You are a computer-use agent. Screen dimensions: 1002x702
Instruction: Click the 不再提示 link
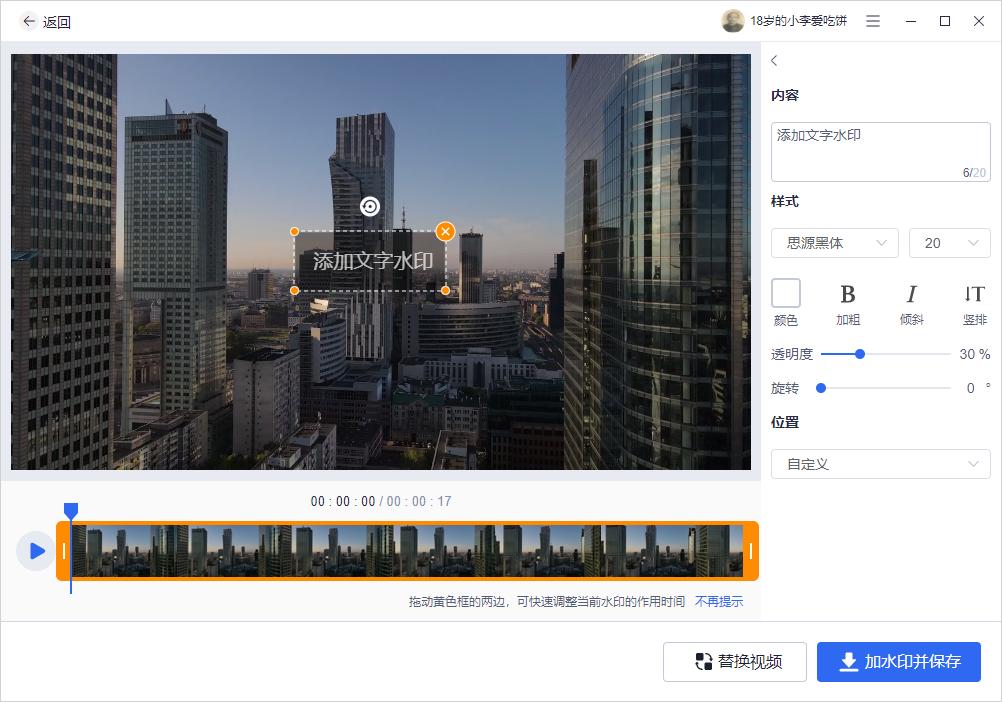pyautogui.click(x=719, y=601)
